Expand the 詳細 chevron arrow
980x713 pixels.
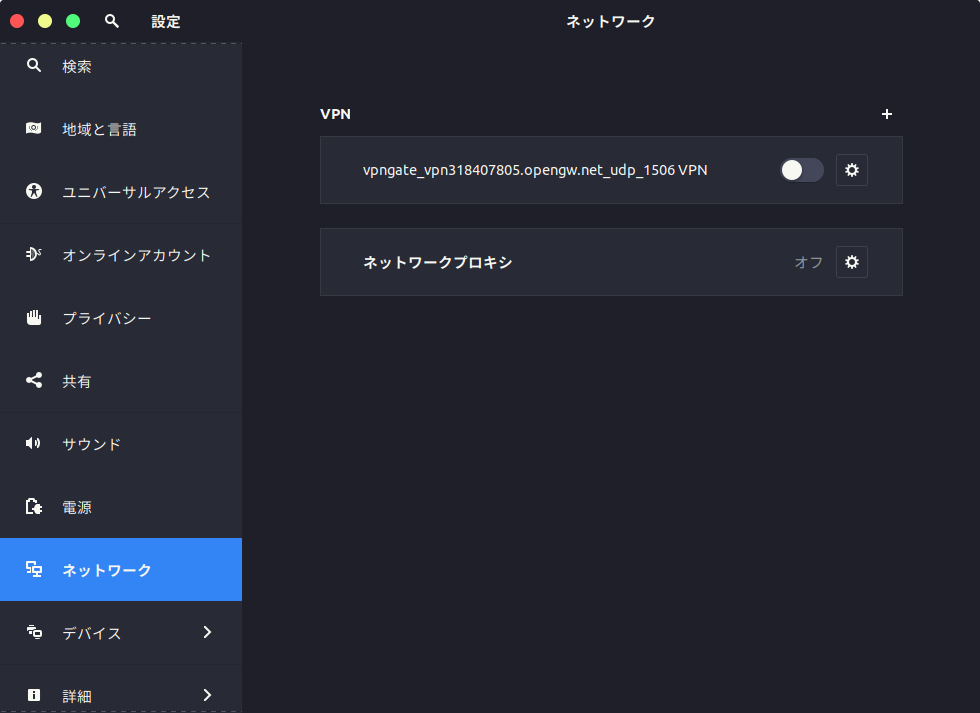click(x=207, y=695)
